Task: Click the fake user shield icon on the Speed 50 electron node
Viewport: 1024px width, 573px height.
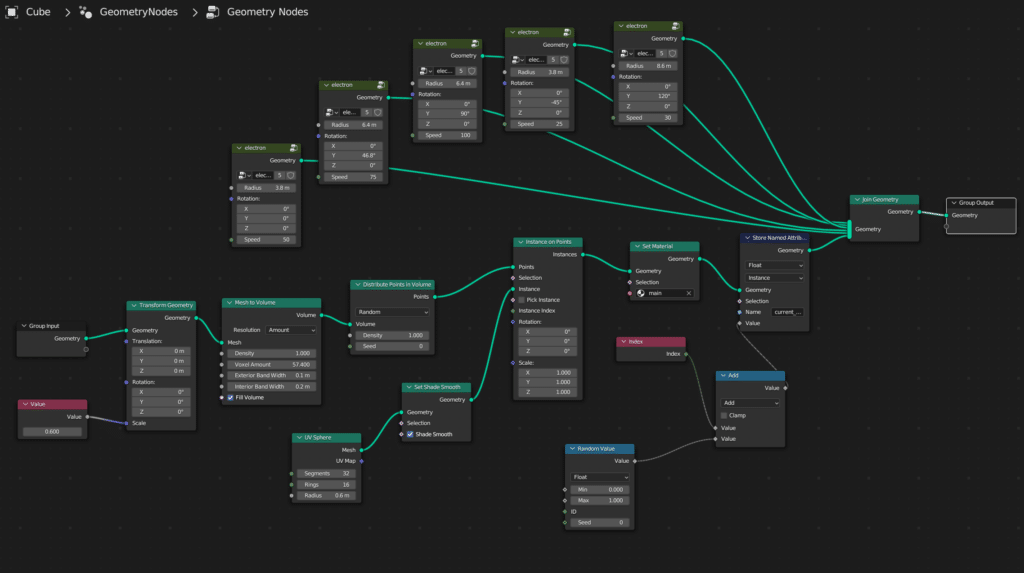Action: click(x=290, y=175)
